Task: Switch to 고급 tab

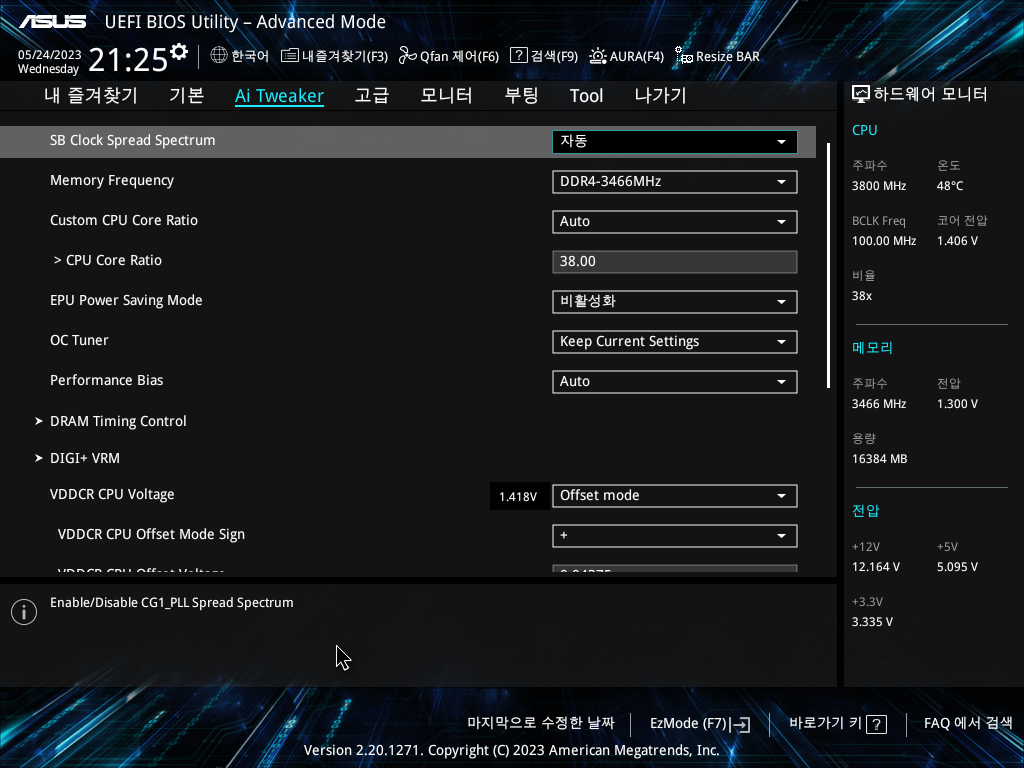Action: tap(372, 95)
